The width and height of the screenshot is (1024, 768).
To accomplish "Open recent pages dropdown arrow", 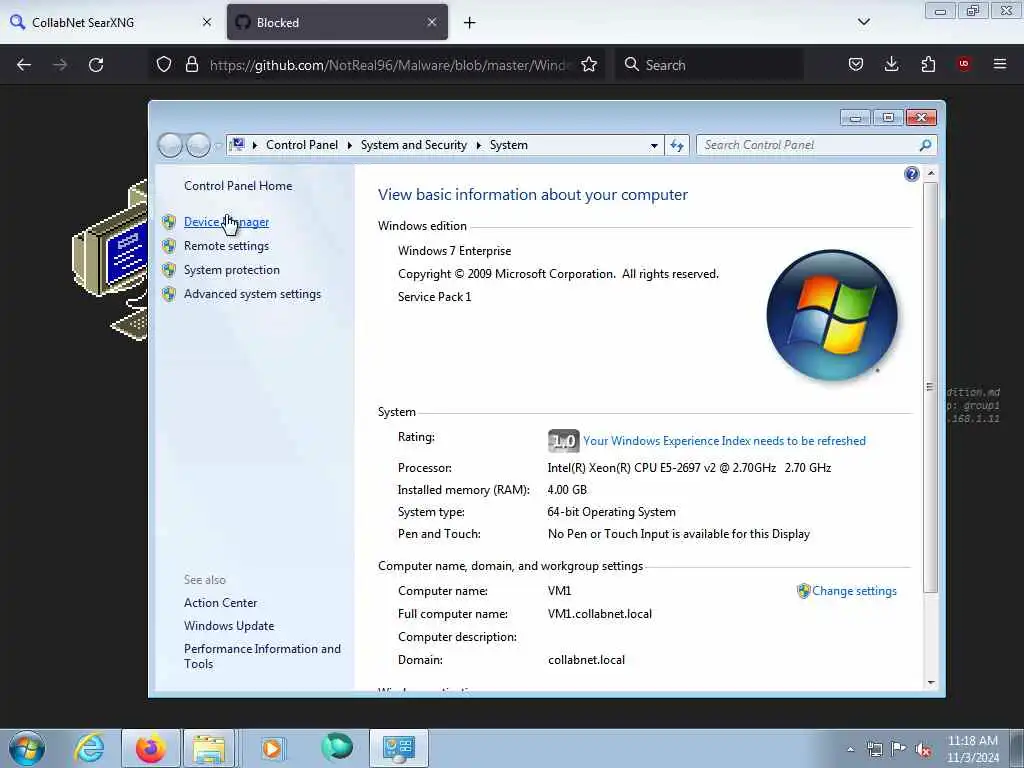I will tap(218, 145).
